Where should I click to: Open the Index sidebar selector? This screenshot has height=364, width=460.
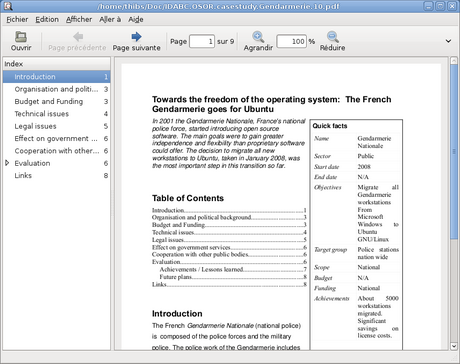tap(57, 64)
